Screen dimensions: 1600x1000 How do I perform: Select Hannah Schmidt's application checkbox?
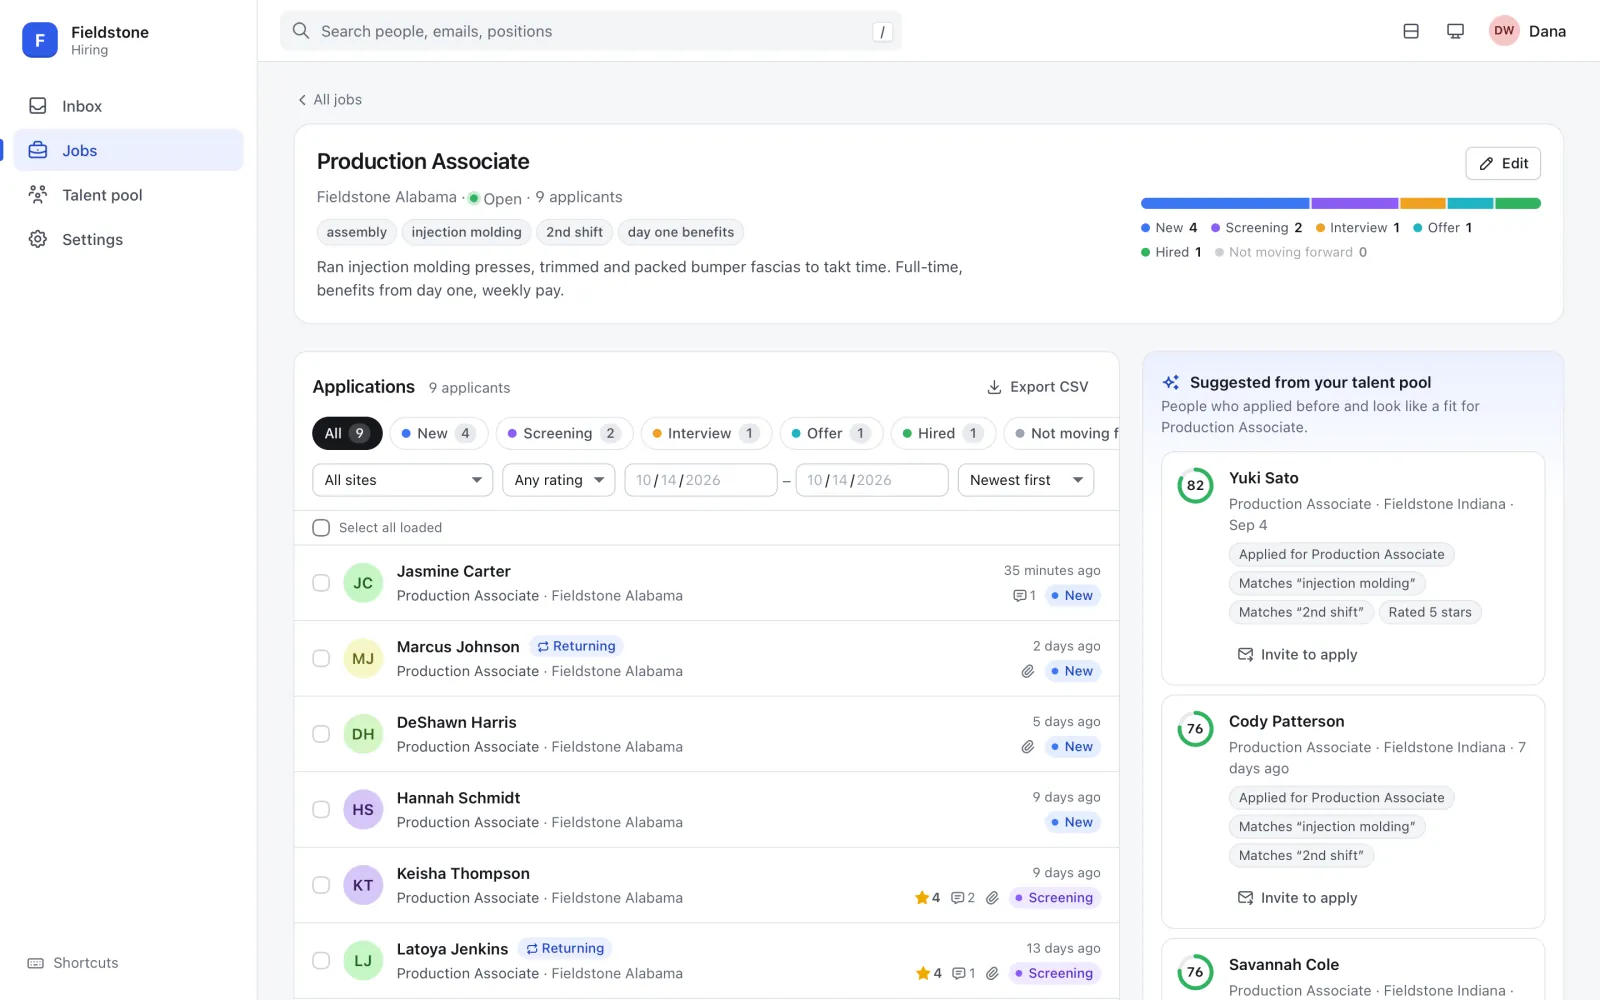coord(321,810)
